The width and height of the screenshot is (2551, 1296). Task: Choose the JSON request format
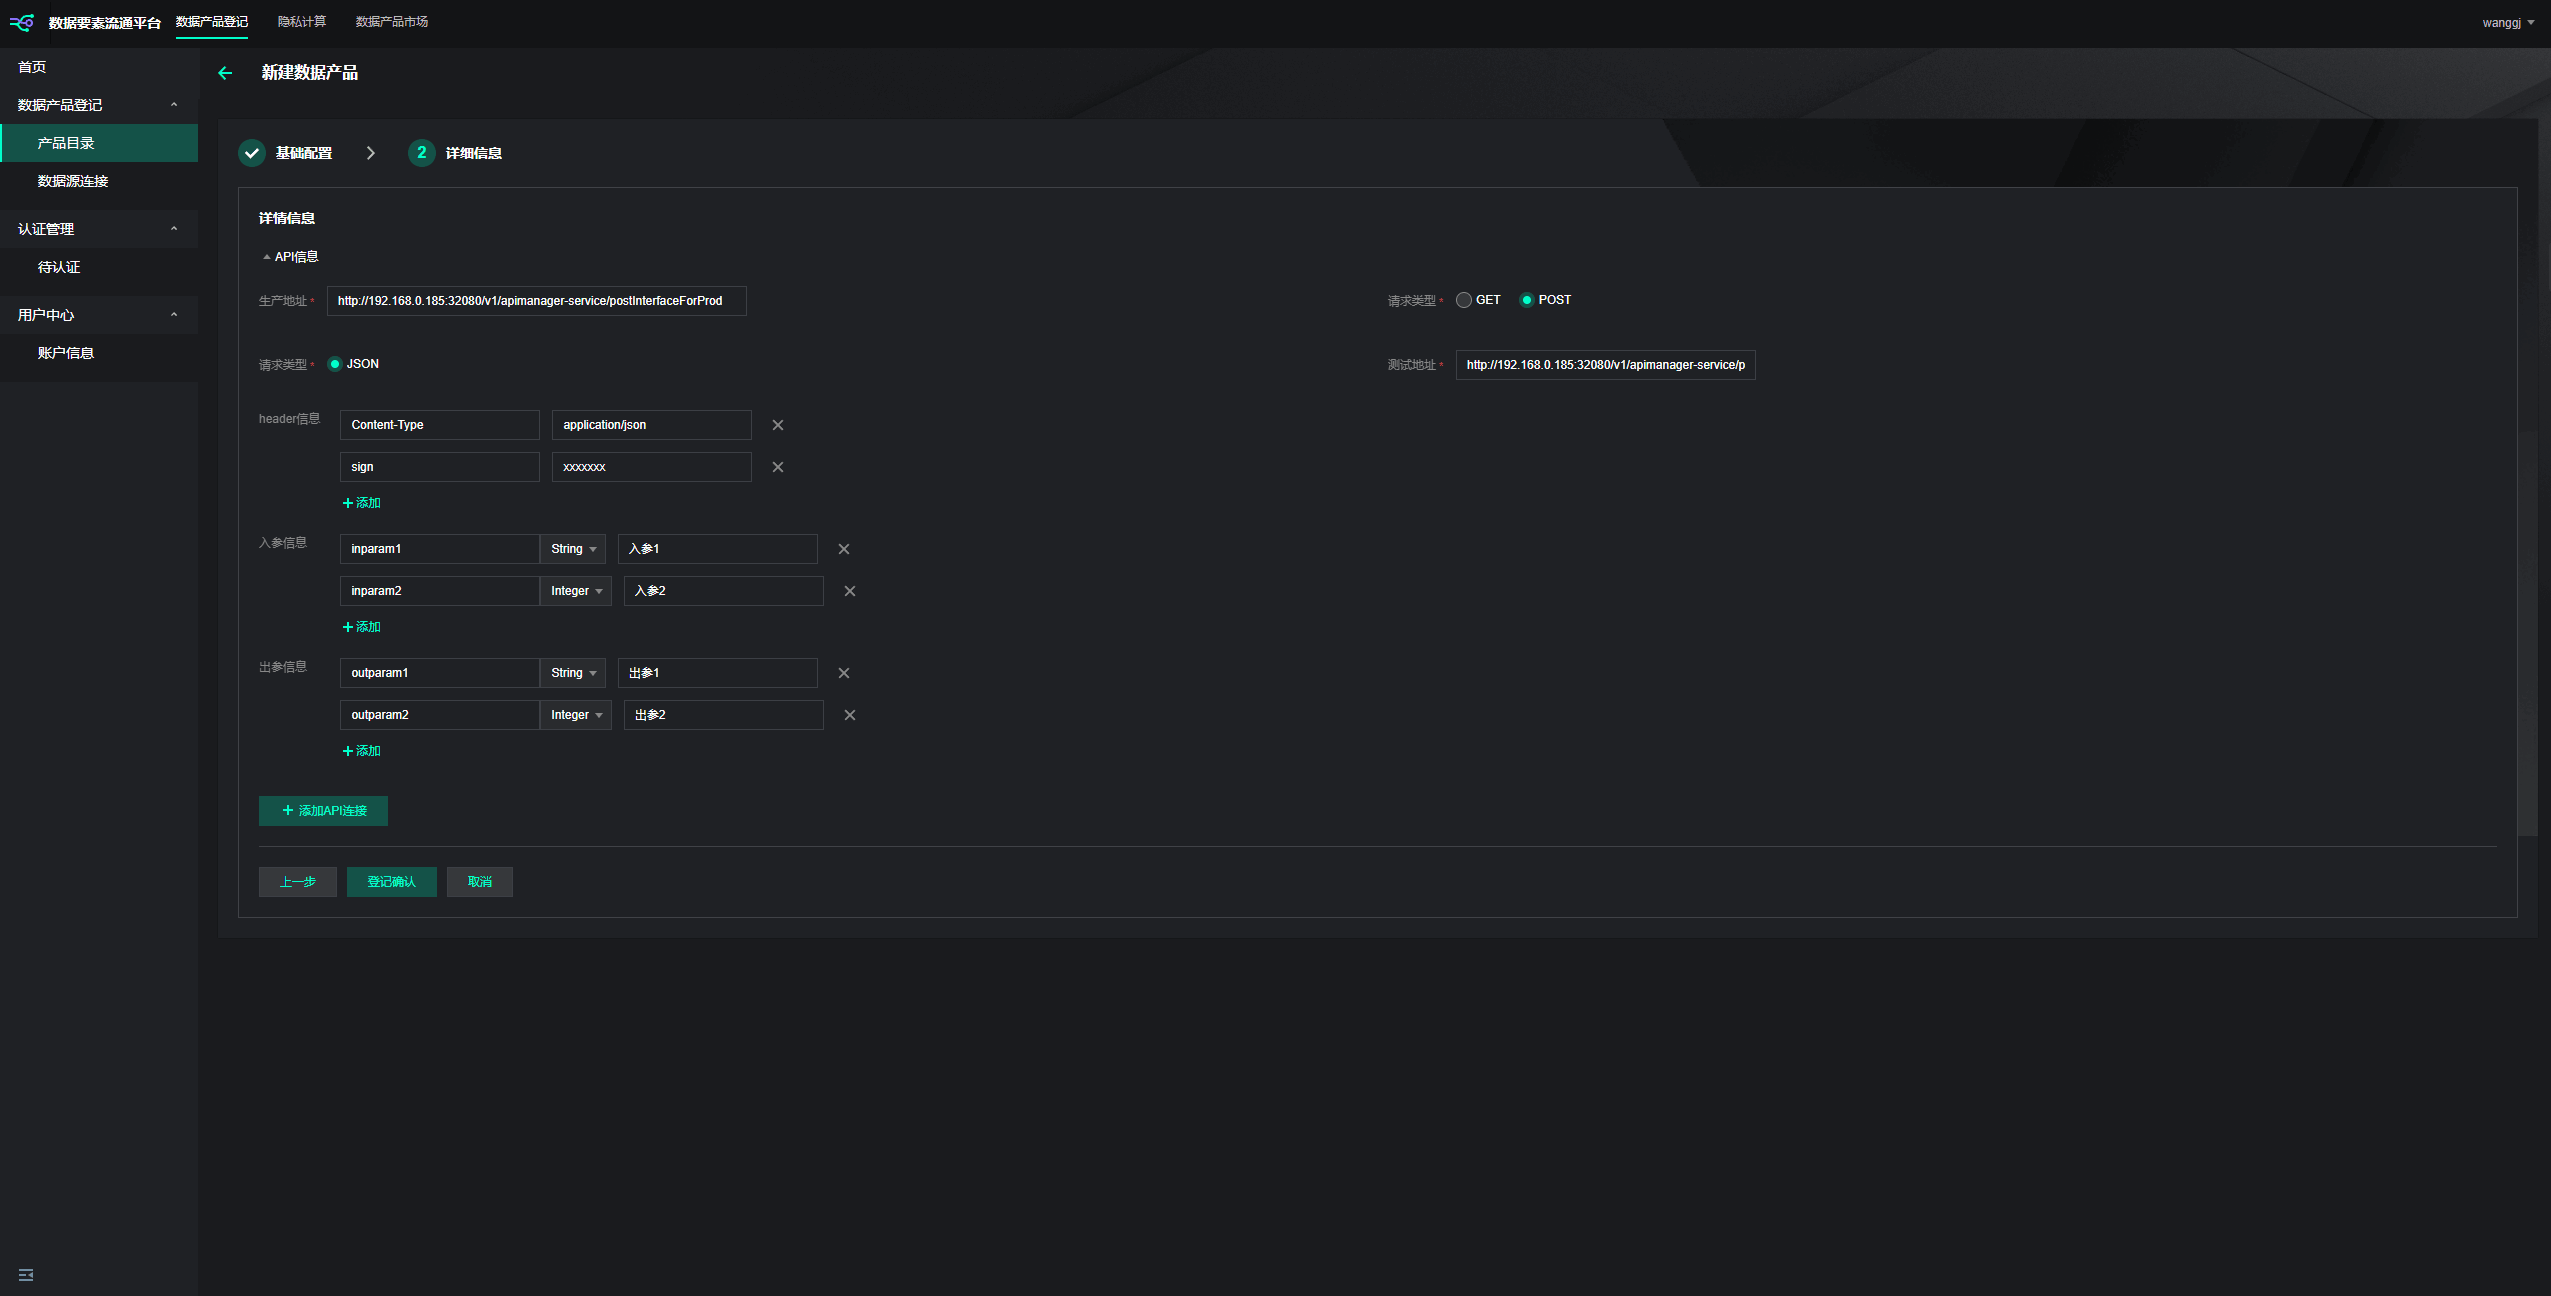335,364
